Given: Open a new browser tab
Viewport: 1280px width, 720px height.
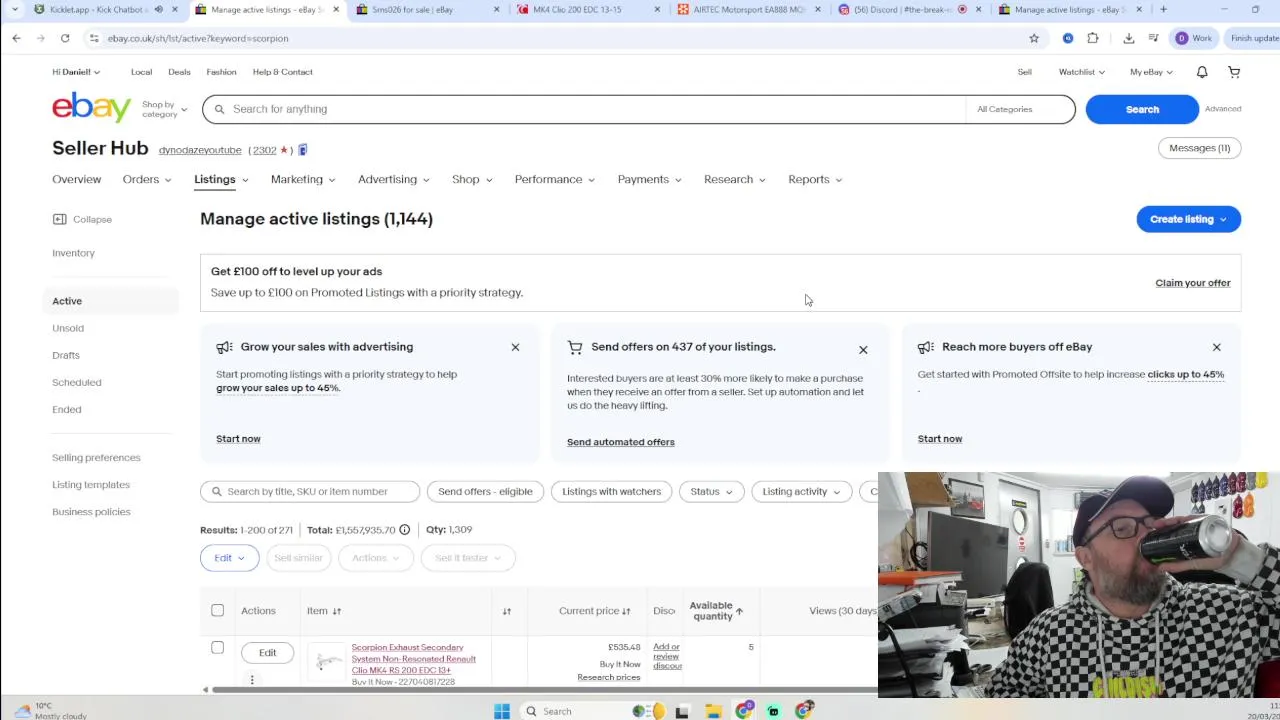Looking at the screenshot, I should click(1163, 9).
